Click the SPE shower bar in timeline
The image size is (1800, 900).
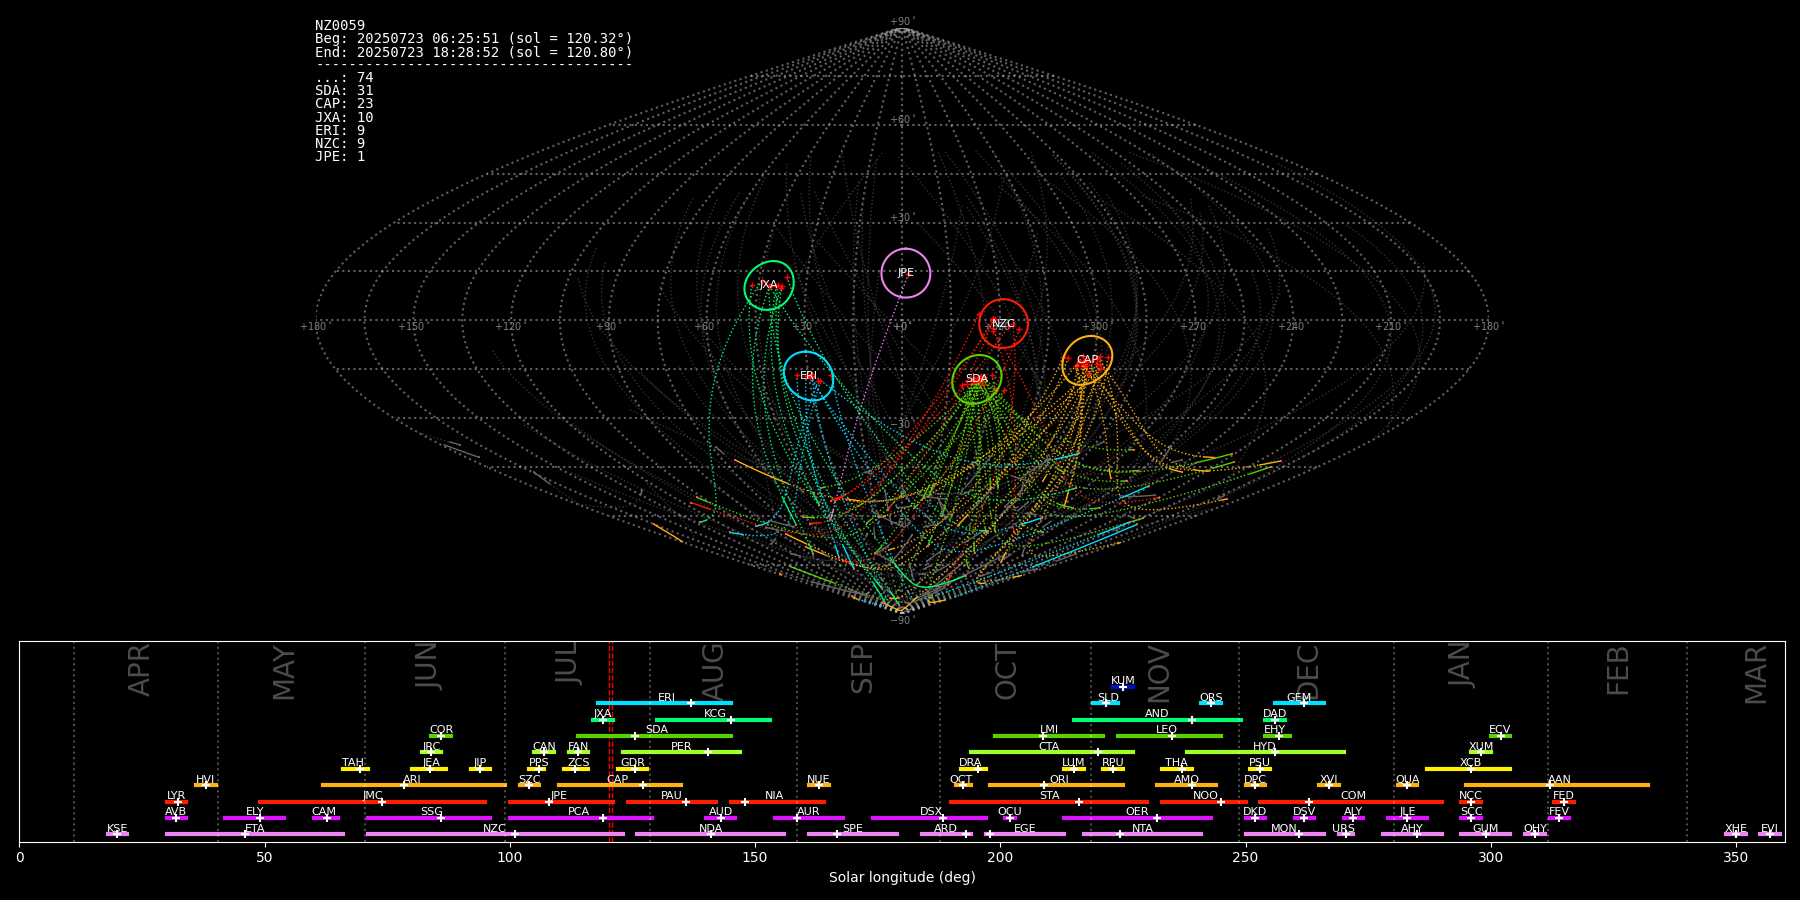click(853, 834)
